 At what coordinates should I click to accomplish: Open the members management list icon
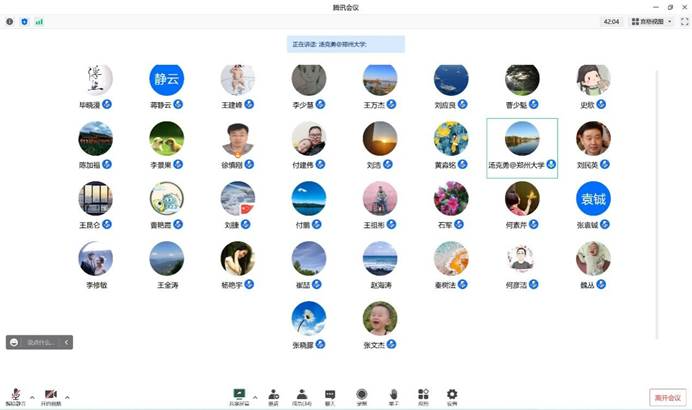(302, 397)
